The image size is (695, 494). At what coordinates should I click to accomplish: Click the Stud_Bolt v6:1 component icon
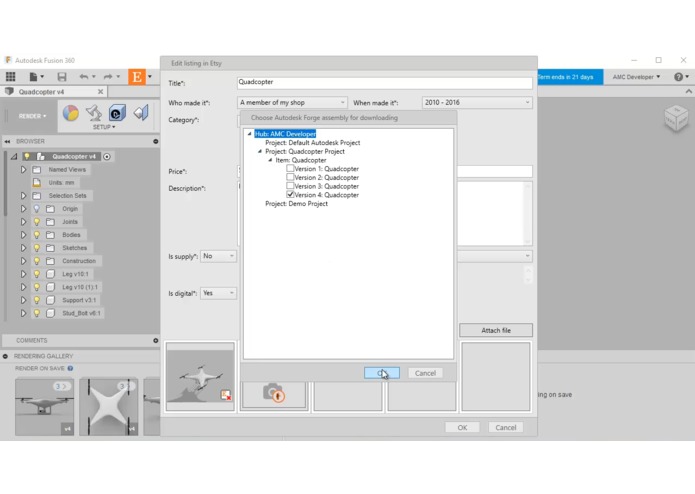[x=51, y=313]
